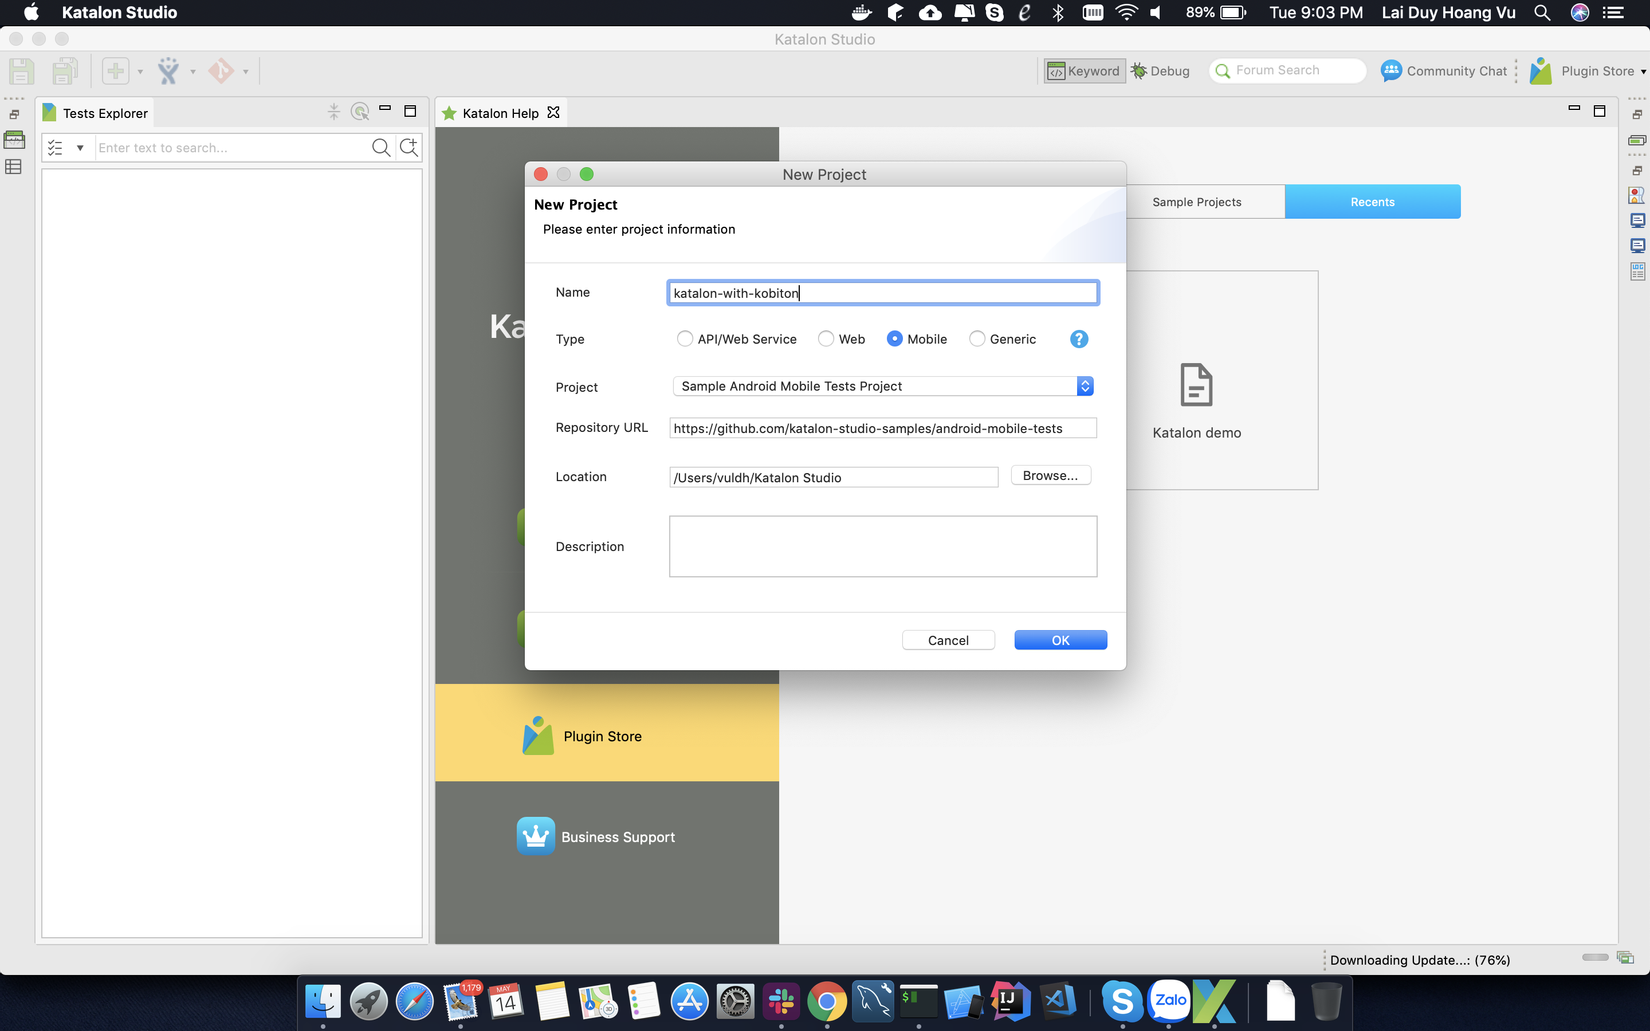
Task: Click the red and orange right sidebar icon
Action: [1637, 195]
